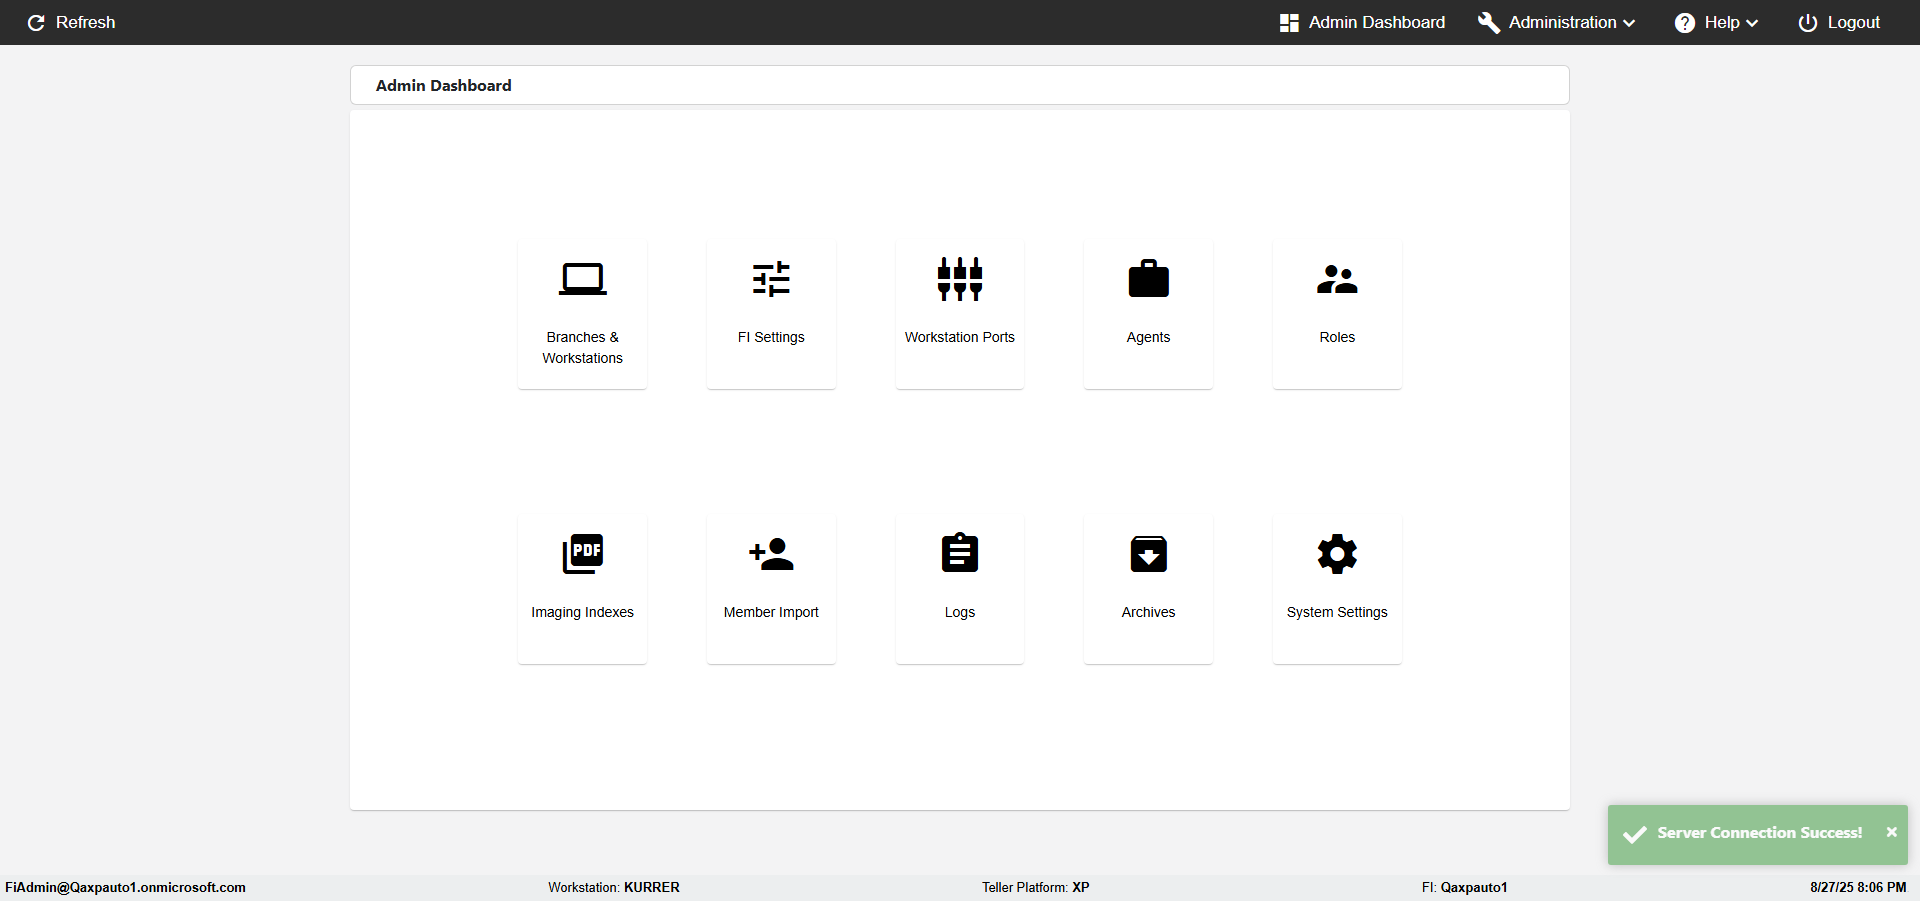Click the Member Import label
Viewport: 1920px width, 901px height.
pyautogui.click(x=771, y=612)
